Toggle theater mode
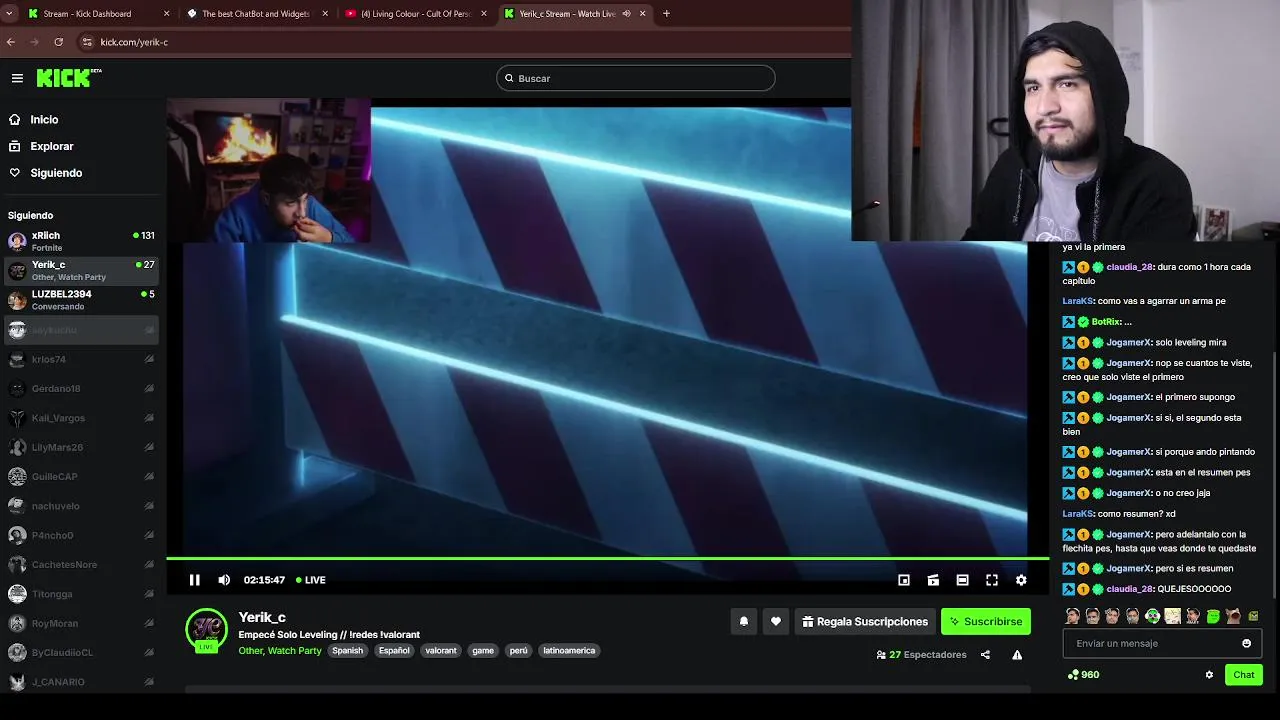The image size is (1280, 720). click(x=962, y=580)
